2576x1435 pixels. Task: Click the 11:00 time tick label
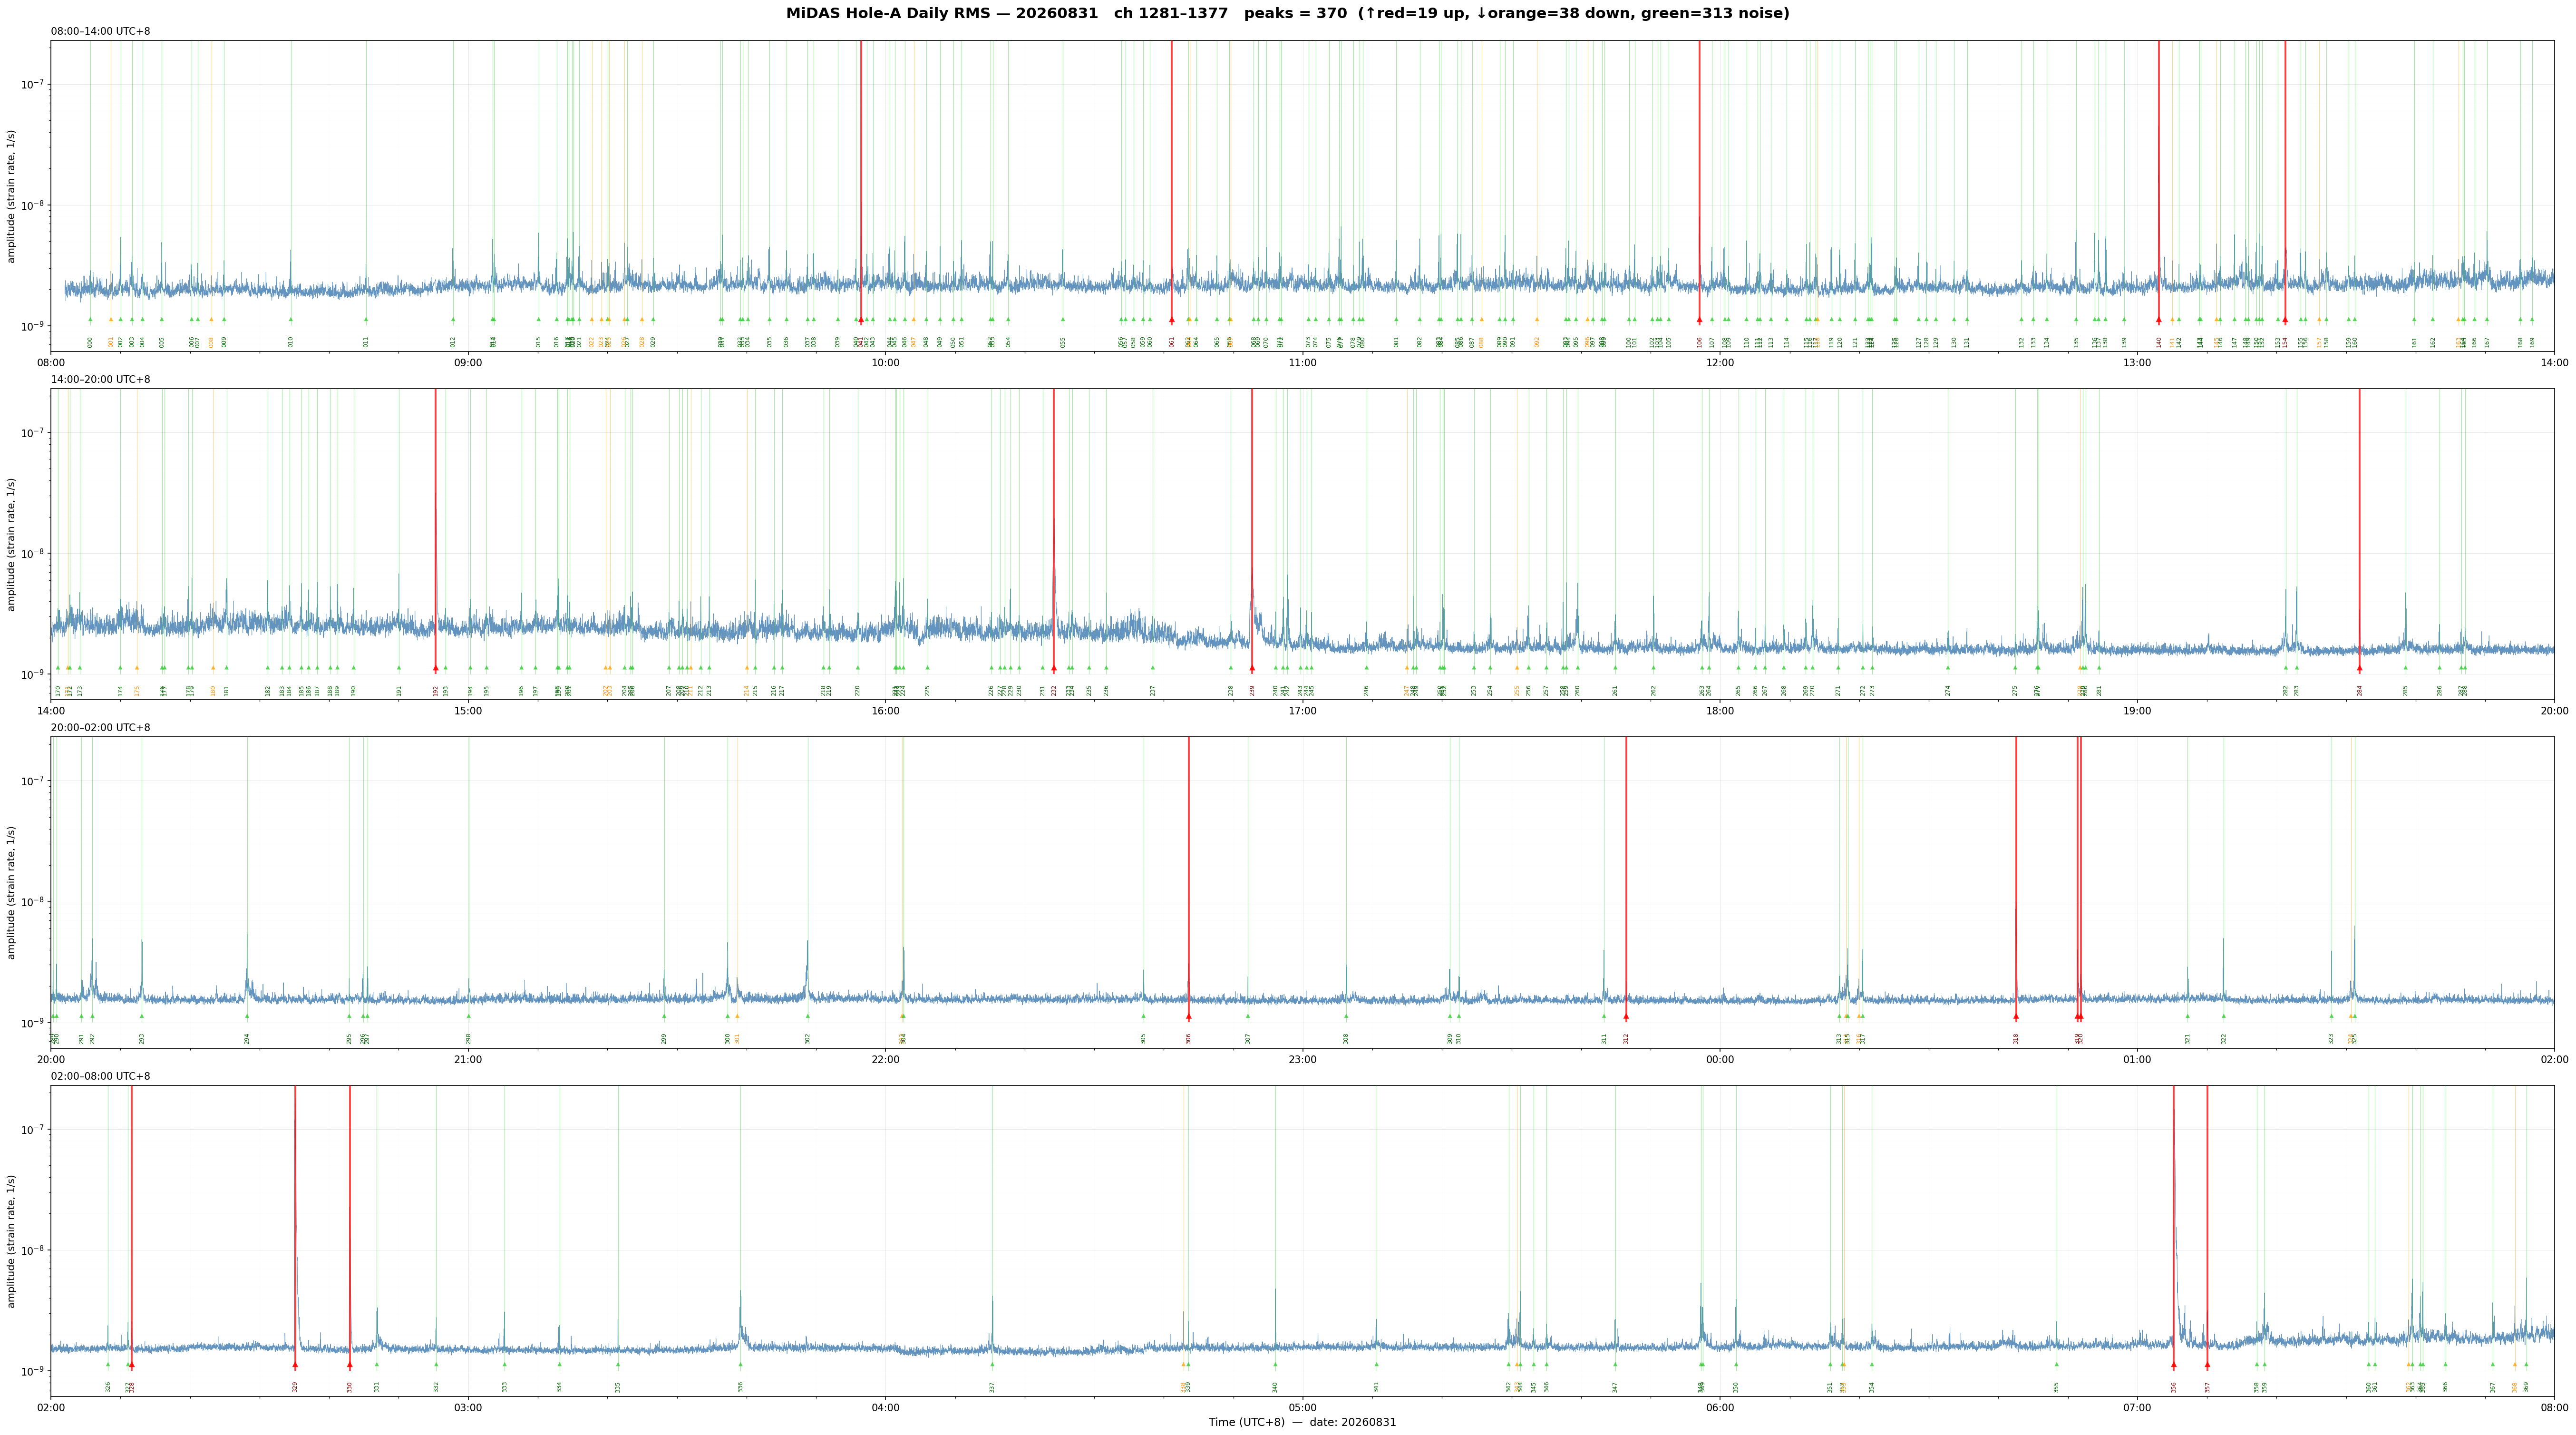click(x=1302, y=362)
